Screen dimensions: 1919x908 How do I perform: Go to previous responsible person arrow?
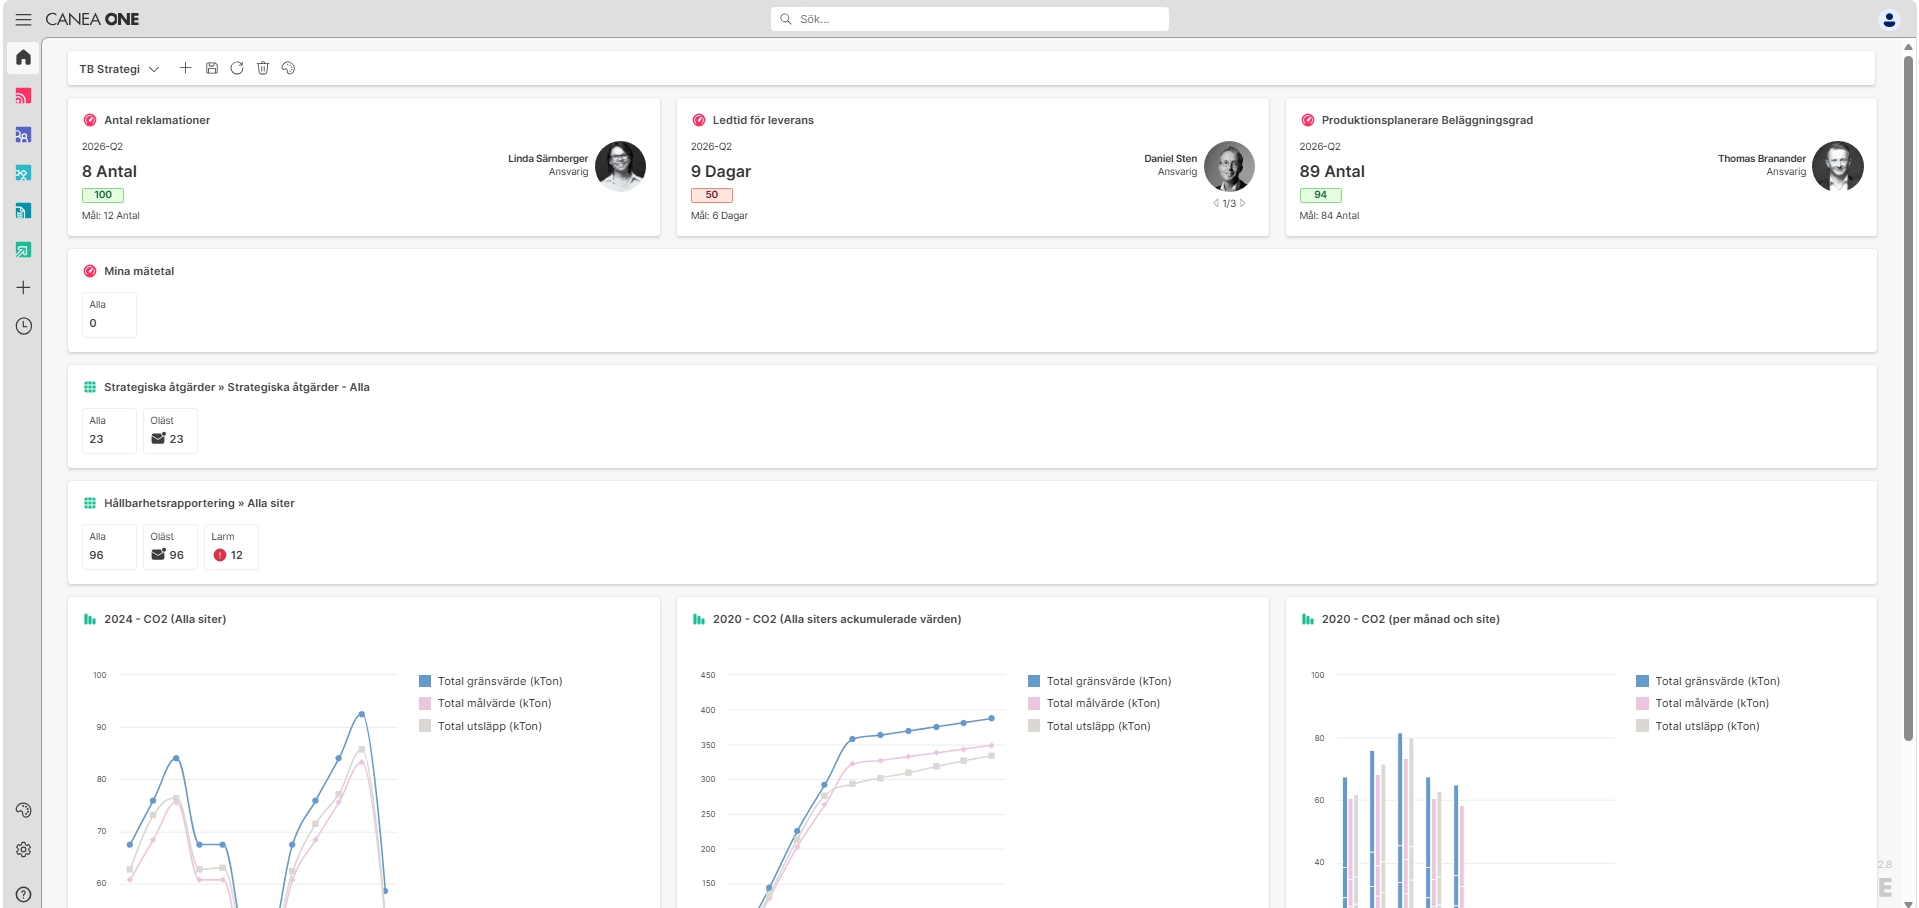(1216, 203)
